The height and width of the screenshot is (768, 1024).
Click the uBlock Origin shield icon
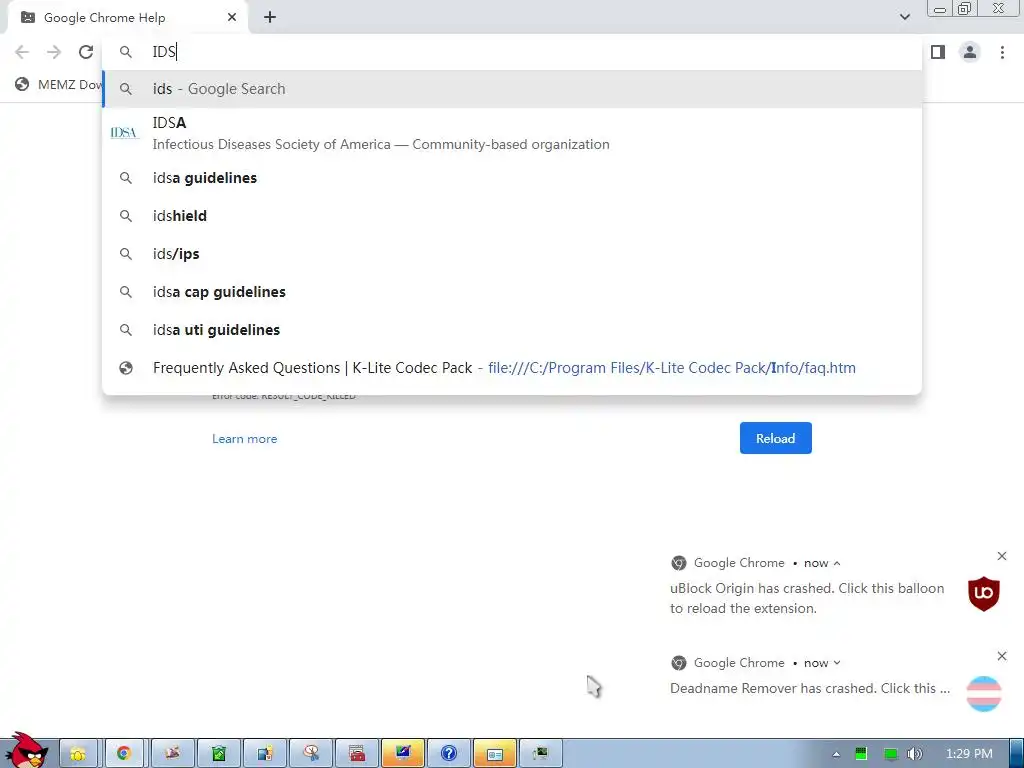click(984, 594)
